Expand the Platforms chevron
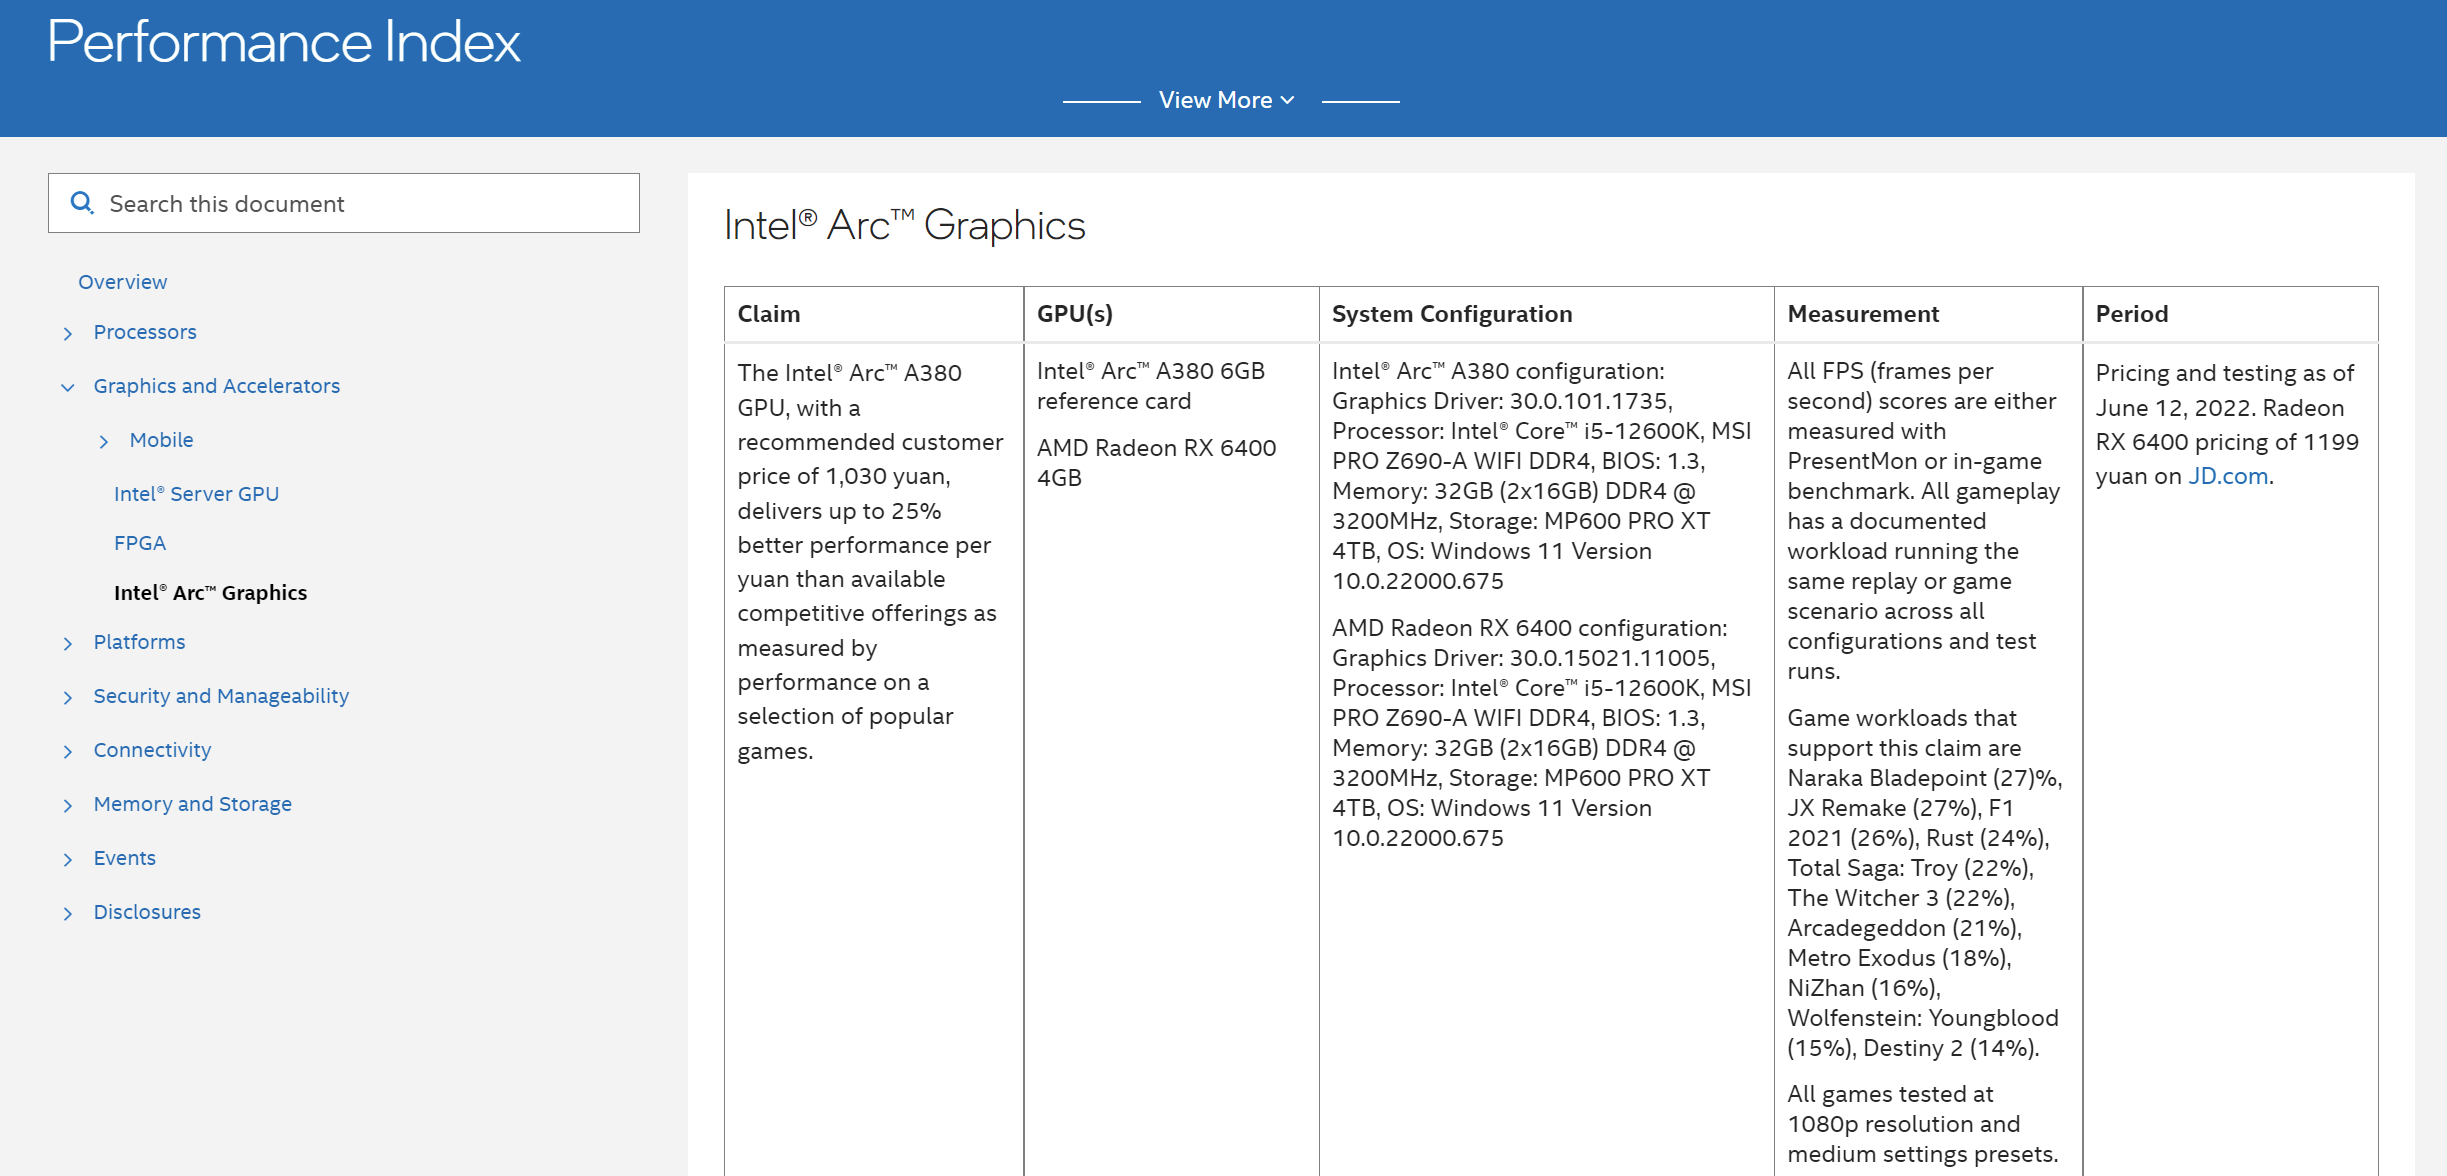This screenshot has width=2447, height=1176. pyautogui.click(x=68, y=643)
